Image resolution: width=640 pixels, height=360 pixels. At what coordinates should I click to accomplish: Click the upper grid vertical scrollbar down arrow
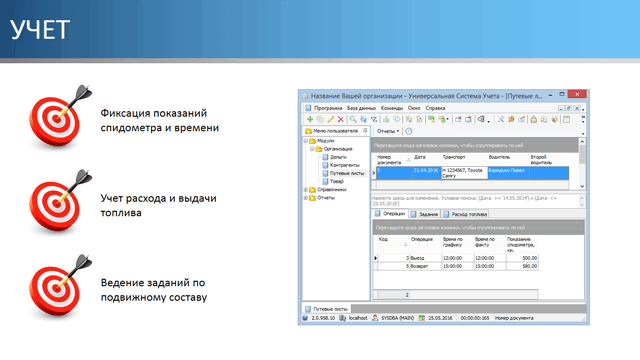[582, 186]
